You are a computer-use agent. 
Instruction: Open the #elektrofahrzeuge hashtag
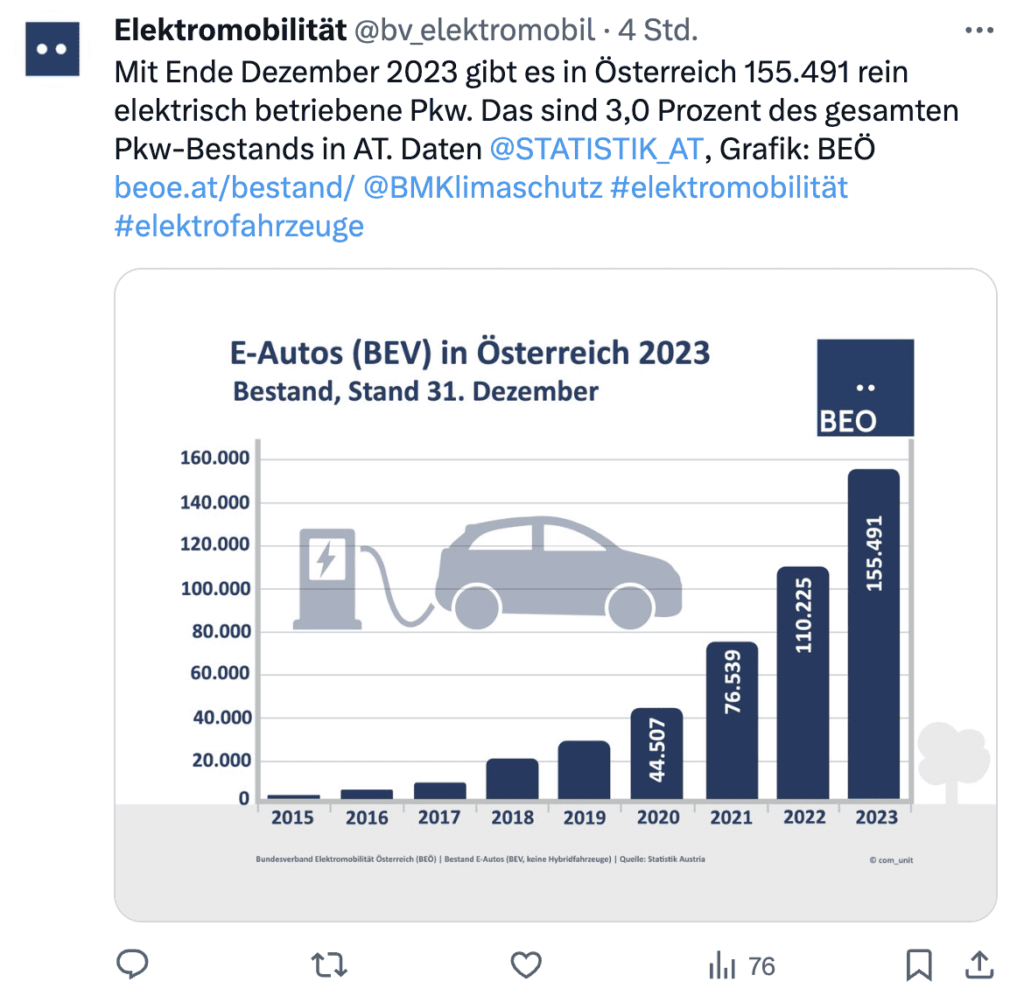239,226
